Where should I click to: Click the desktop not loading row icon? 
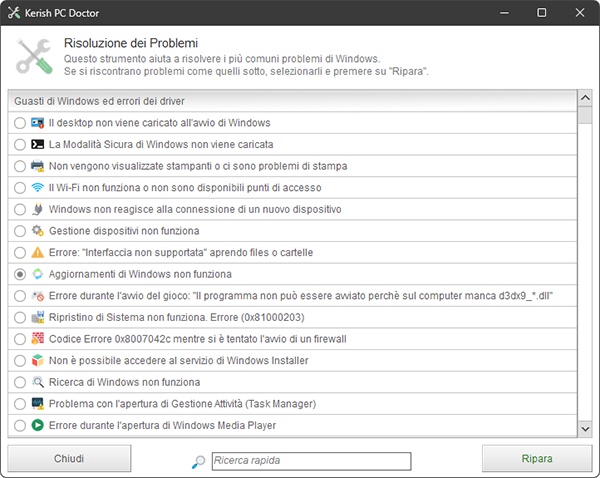[x=38, y=123]
